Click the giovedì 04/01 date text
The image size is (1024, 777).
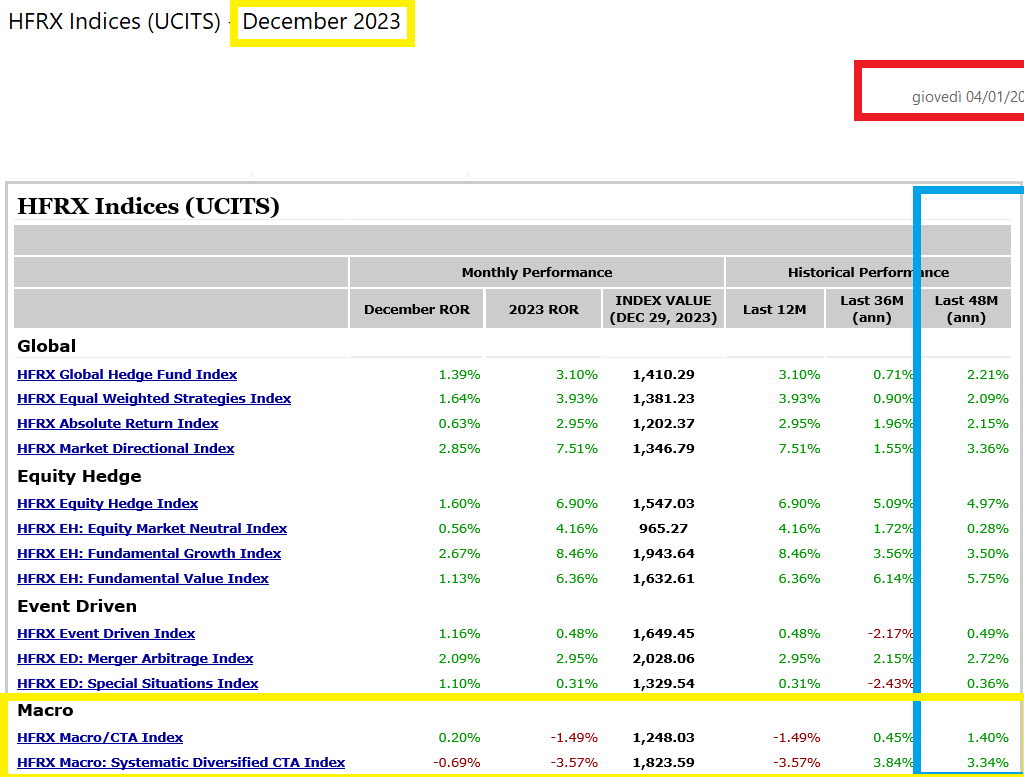(967, 97)
